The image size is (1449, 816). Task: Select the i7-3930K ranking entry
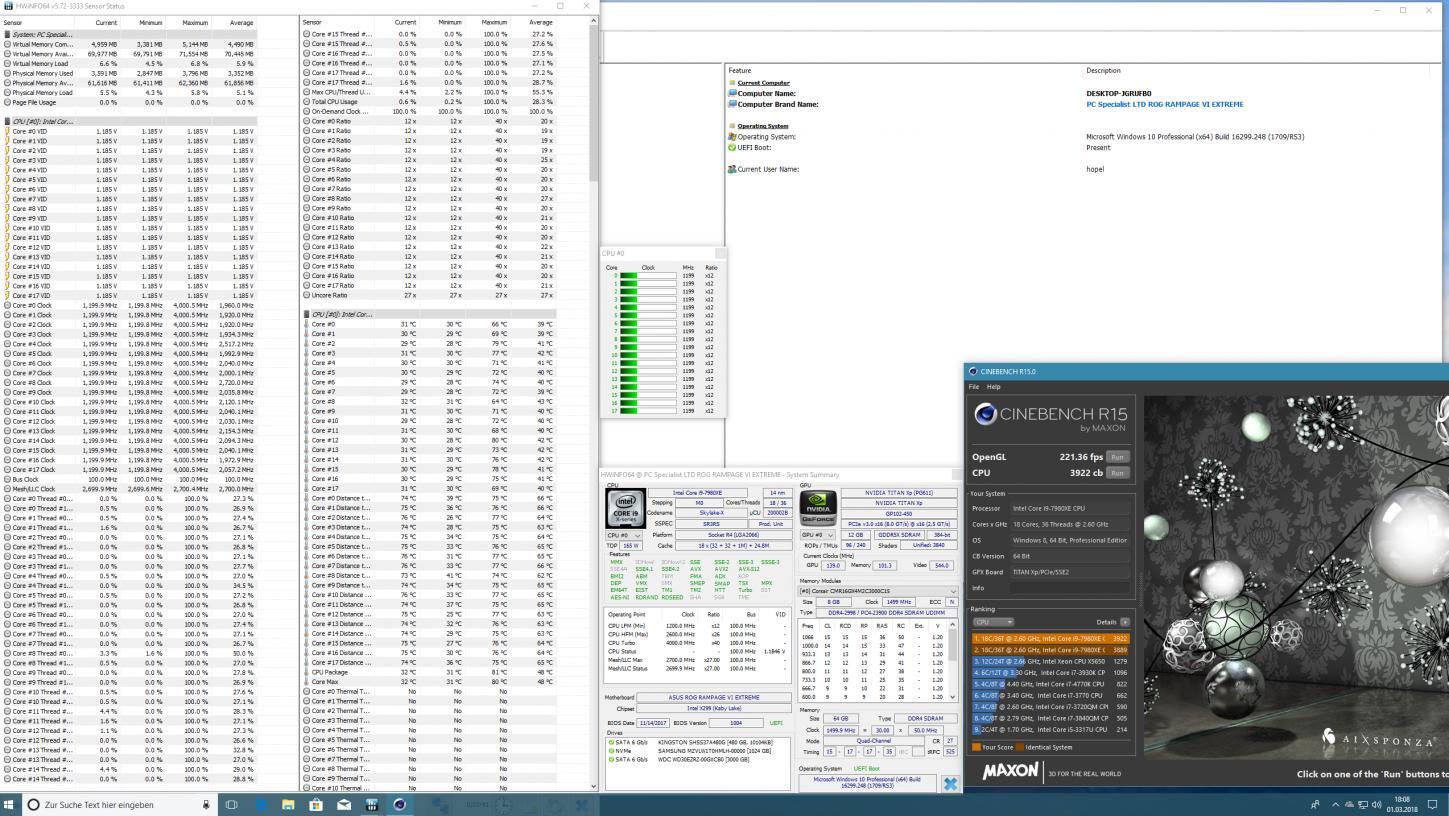click(x=1050, y=673)
